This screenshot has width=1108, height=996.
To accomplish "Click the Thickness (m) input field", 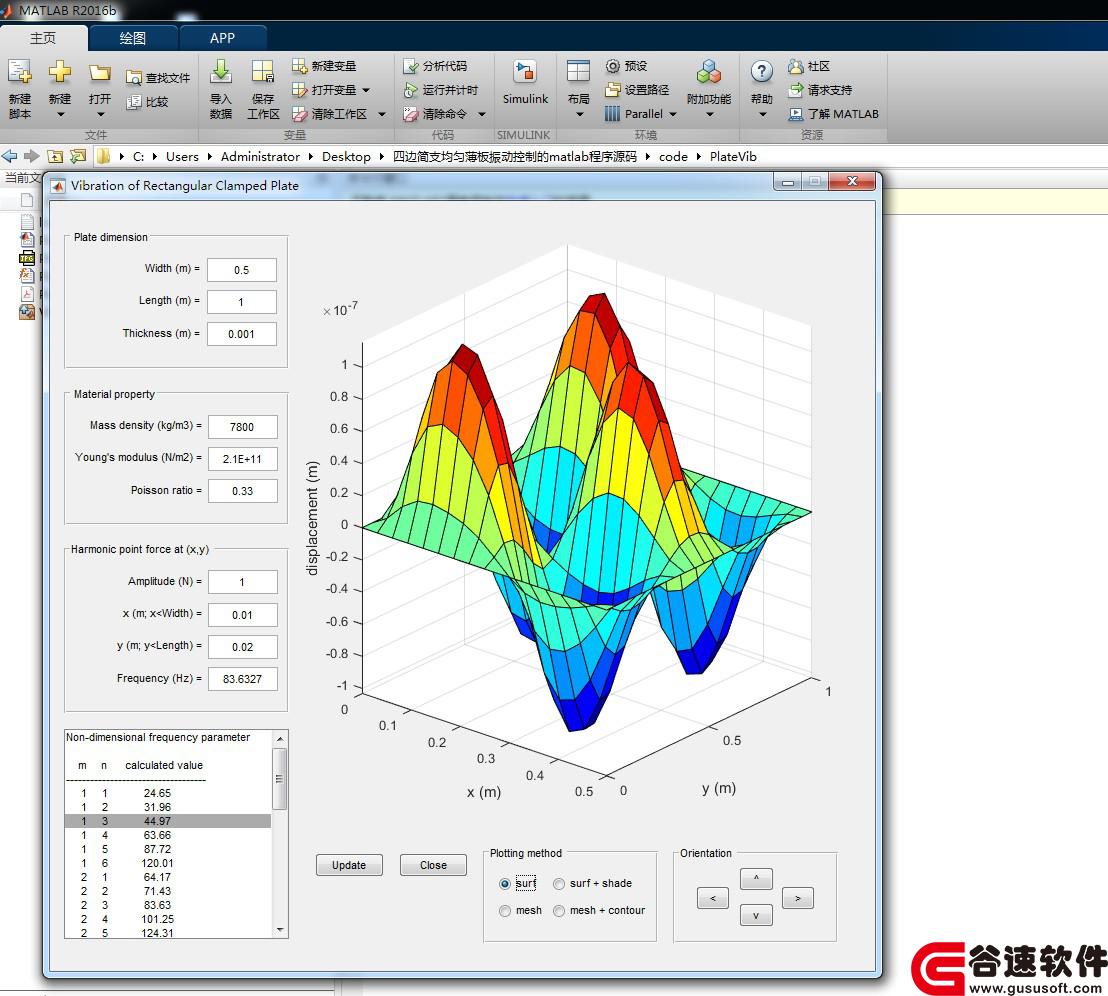I will click(242, 334).
